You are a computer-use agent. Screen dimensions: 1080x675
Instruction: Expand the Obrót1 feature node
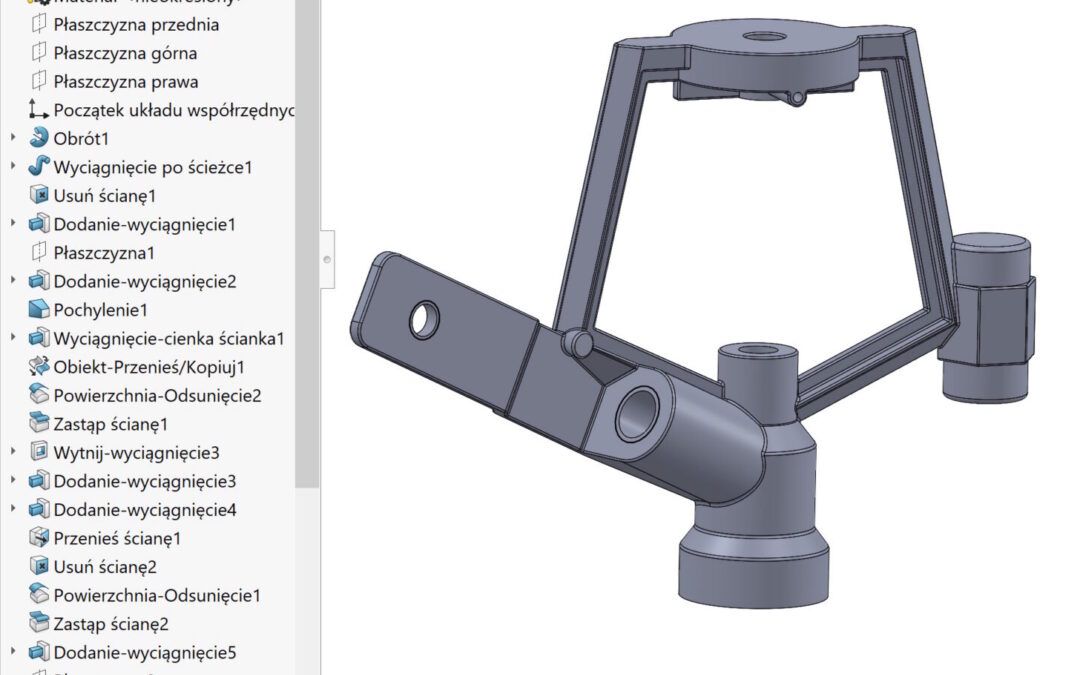pos(13,138)
